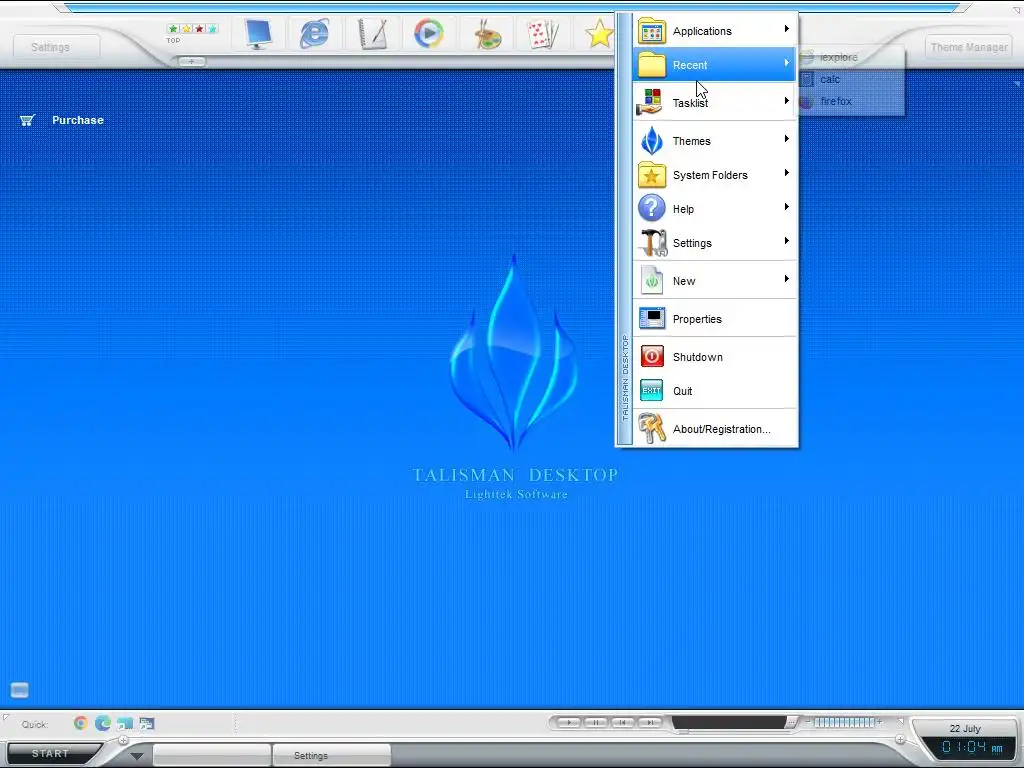Image resolution: width=1024 pixels, height=768 pixels.
Task: Click the round plus beside START
Action: (123, 740)
